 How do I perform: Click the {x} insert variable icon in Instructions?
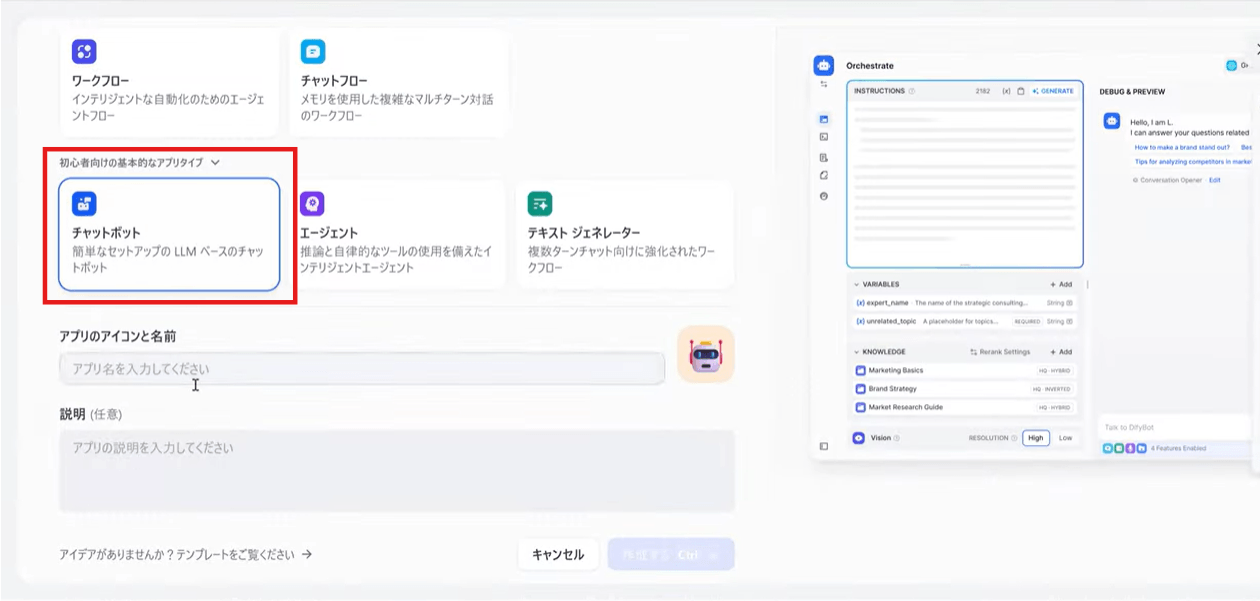pyautogui.click(x=1006, y=91)
